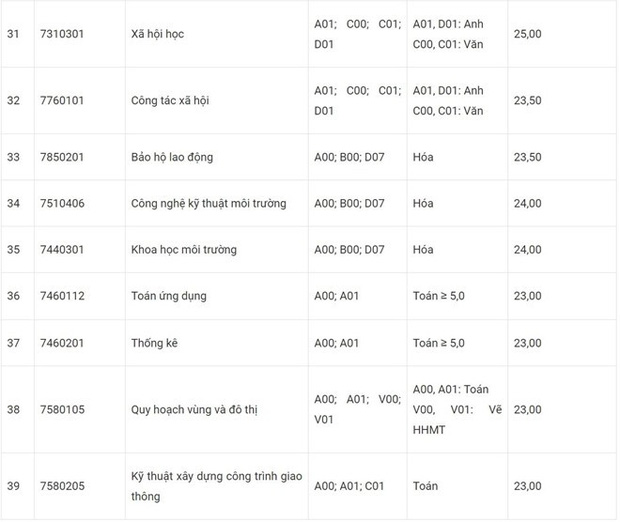This screenshot has height=522, width=620.
Task: Select Kỹ thuật xây dựng công trình giao thông
Action: [x=216, y=485]
